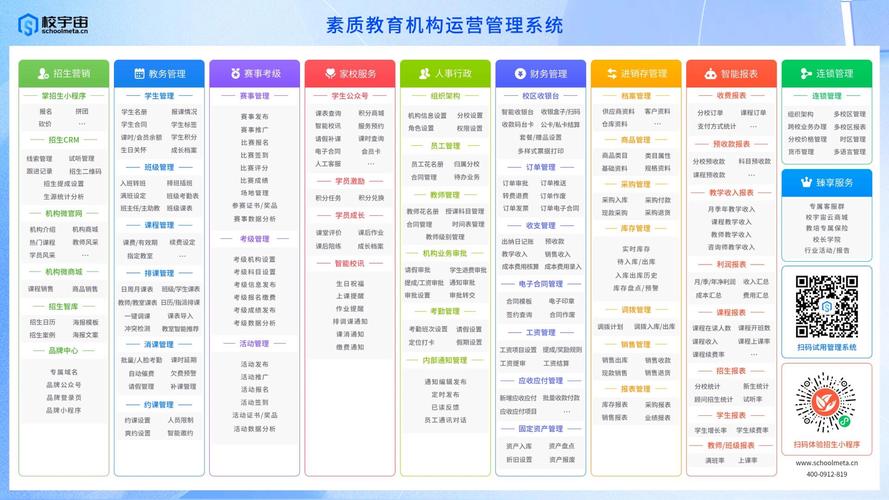Select 支付方式统计
Image resolution: width=889 pixels, height=500 pixels.
tap(717, 126)
